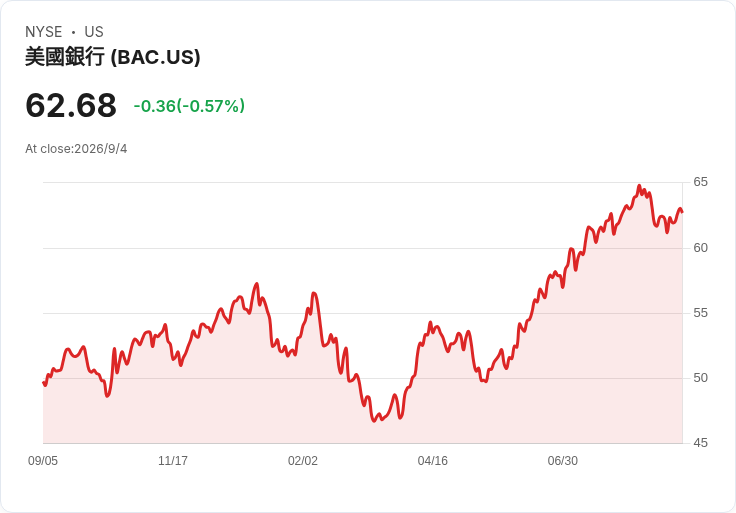Click the 04/16 date axis label
This screenshot has height=513, width=736.
(x=432, y=461)
